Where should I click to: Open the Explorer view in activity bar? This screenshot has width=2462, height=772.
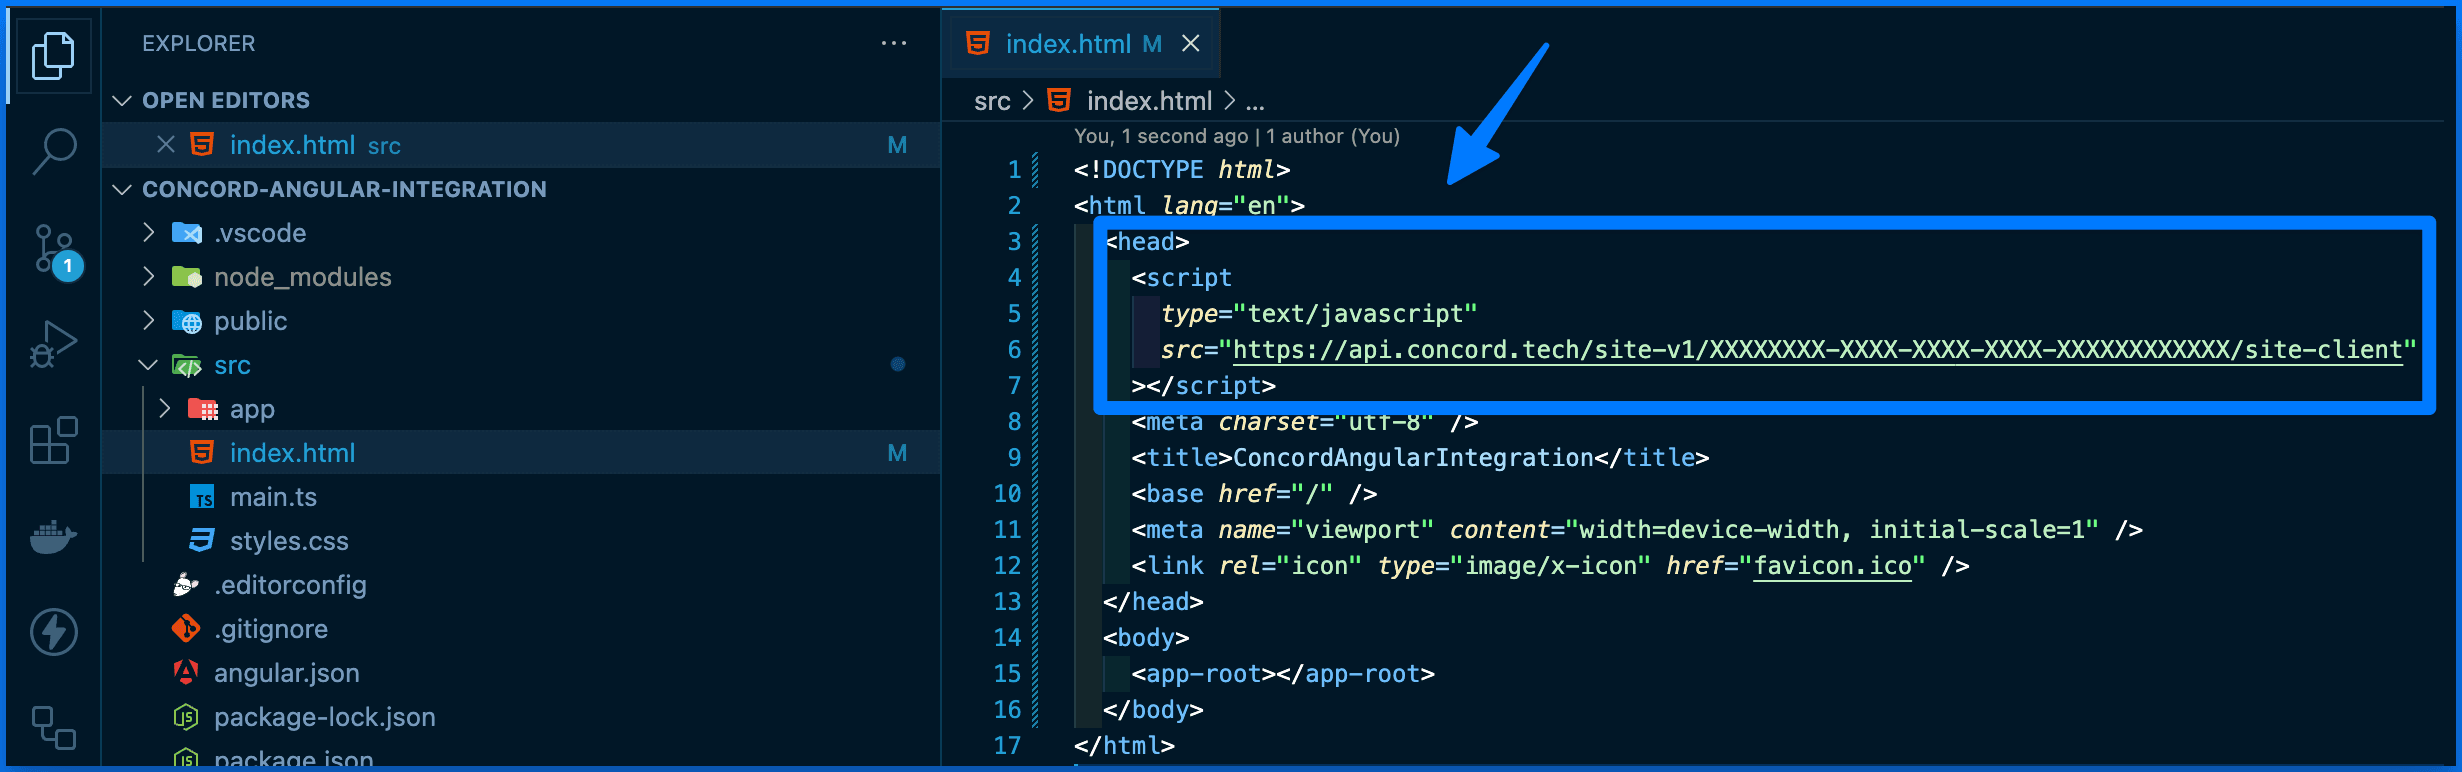coord(53,55)
